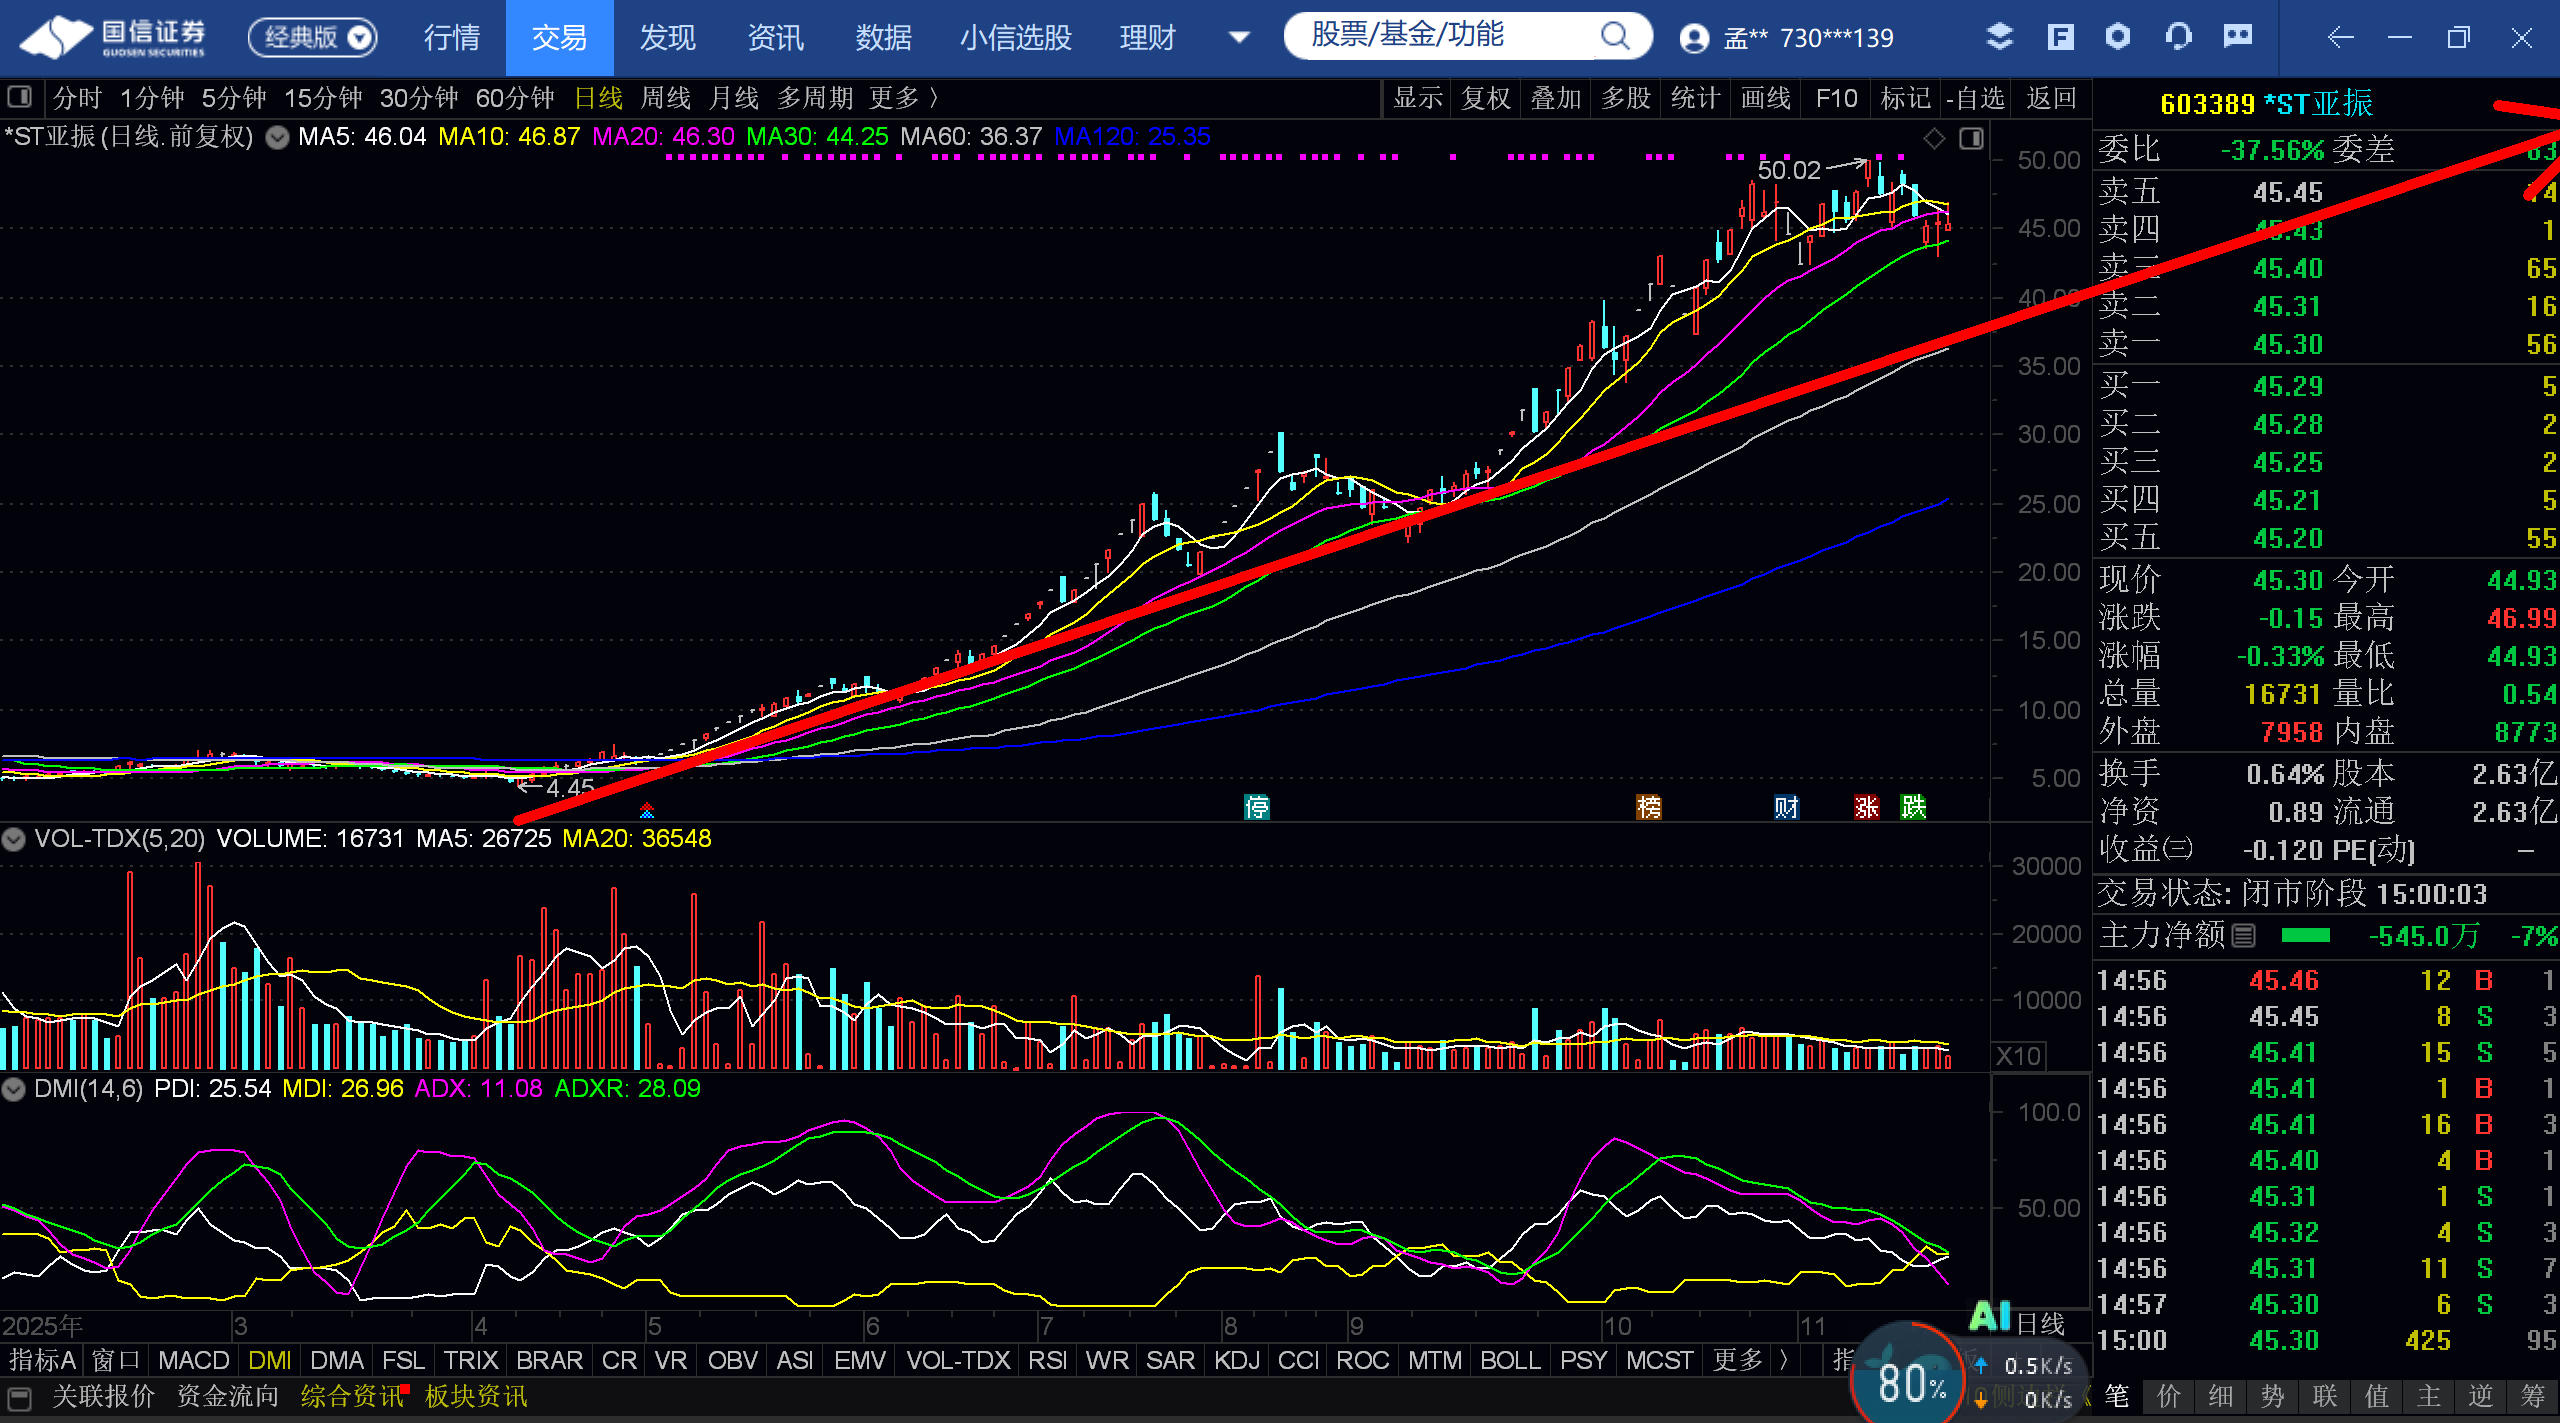The image size is (2560, 1423).
Task: Open the 经典版 version dropdown
Action: coord(313,38)
